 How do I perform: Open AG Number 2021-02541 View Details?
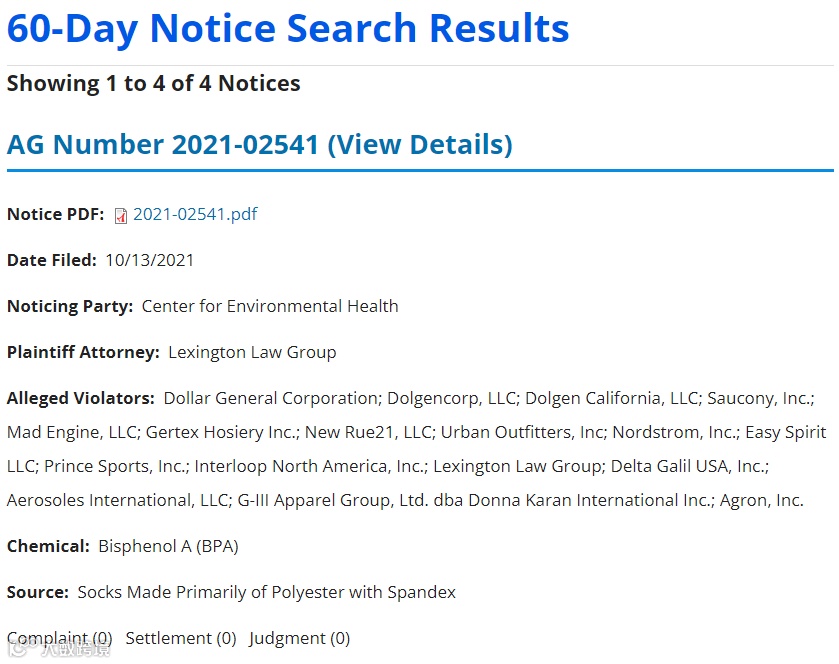coord(259,144)
